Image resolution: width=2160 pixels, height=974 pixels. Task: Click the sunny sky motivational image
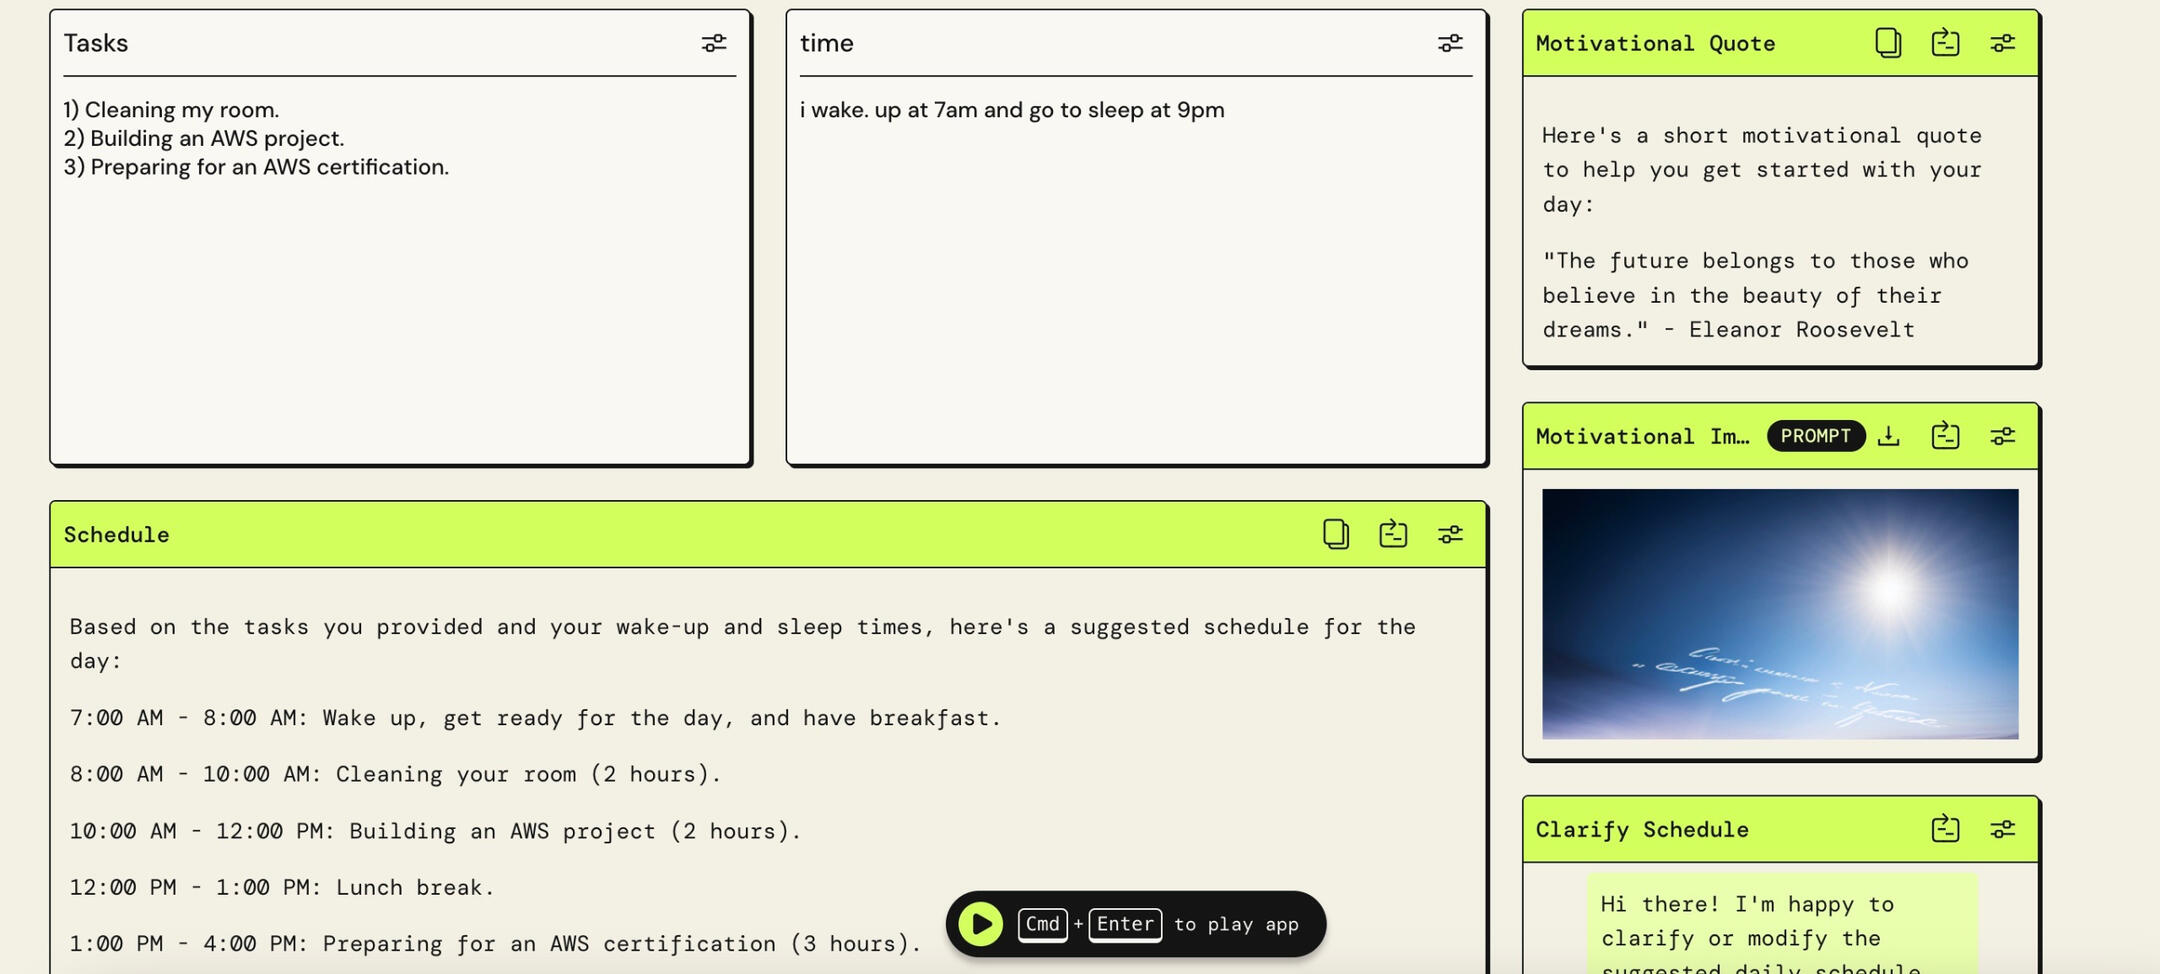[1779, 613]
